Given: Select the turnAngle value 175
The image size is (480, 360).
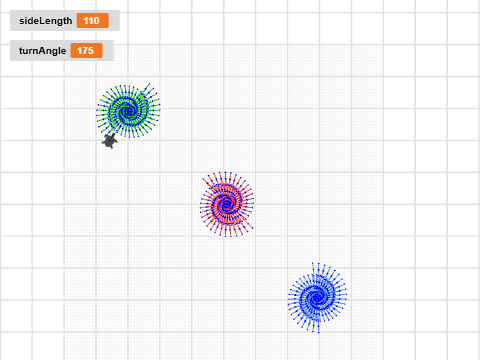Looking at the screenshot, I should [86, 51].
